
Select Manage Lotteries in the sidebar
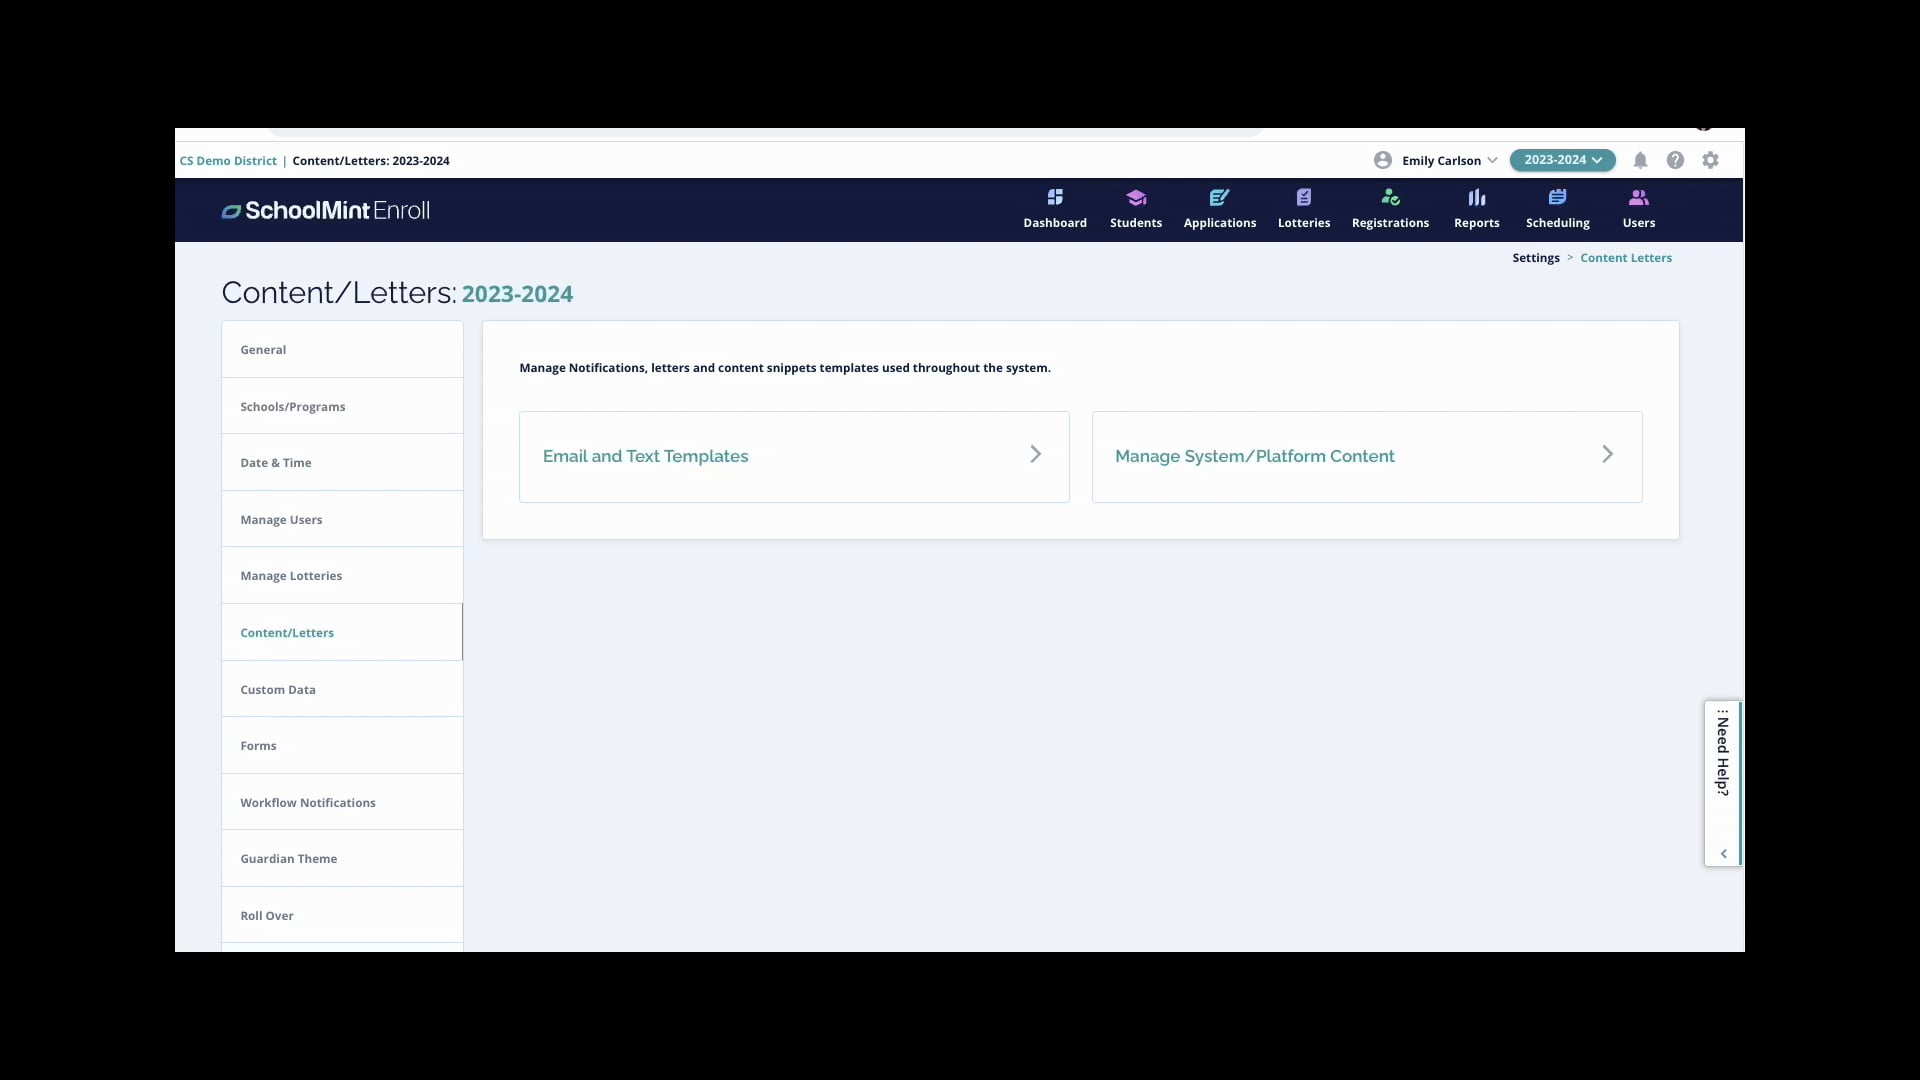coord(342,576)
